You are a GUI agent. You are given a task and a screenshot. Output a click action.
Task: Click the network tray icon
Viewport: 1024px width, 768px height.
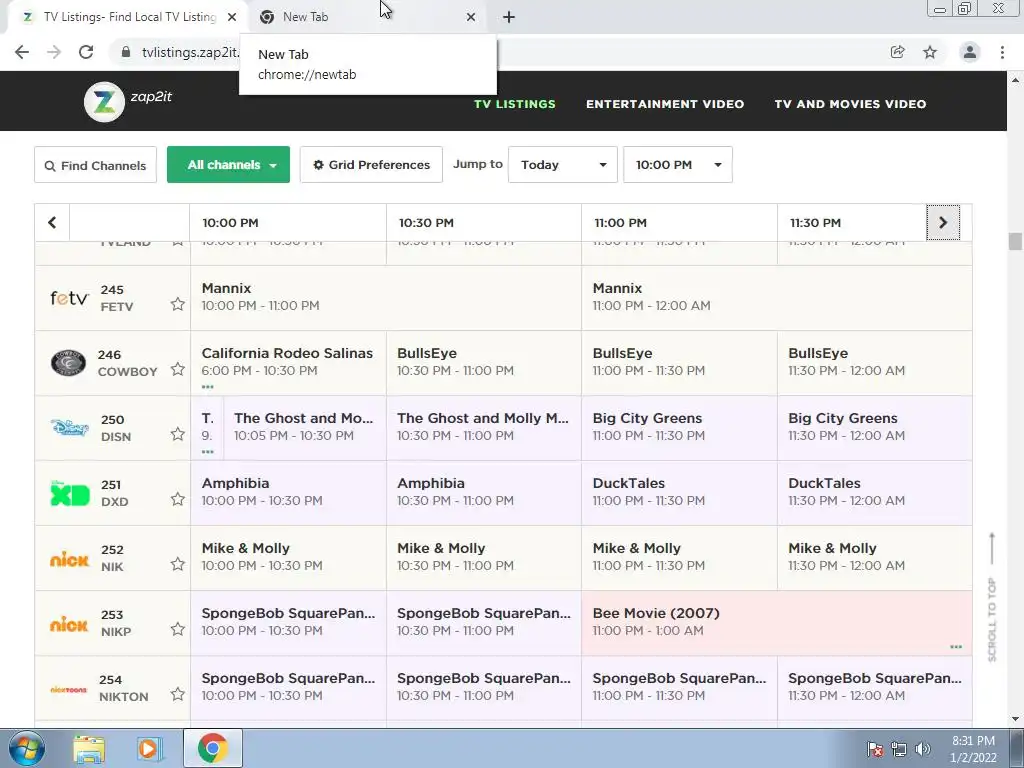[899, 749]
